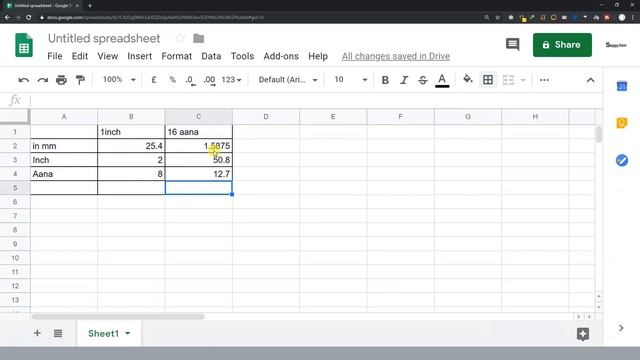This screenshot has height=360, width=640.
Task: Open the Borders tool
Action: click(x=488, y=80)
